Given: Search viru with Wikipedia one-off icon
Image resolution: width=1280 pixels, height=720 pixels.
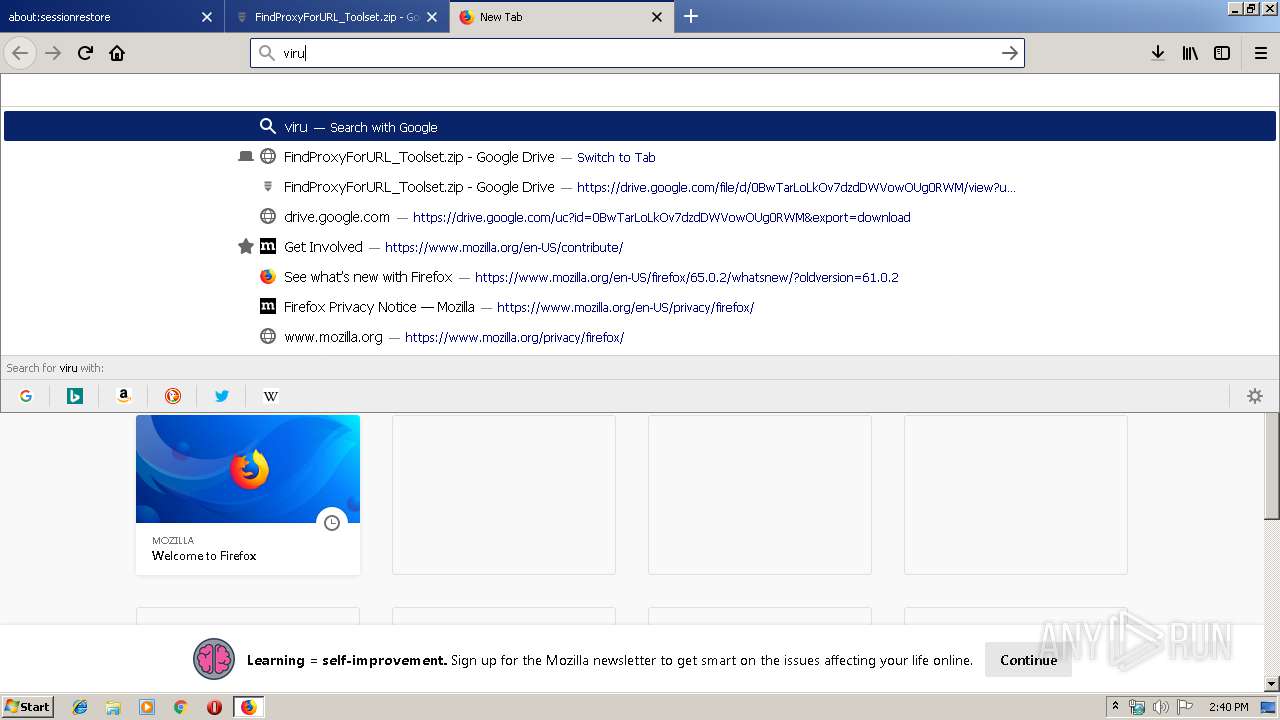Looking at the screenshot, I should point(271,396).
